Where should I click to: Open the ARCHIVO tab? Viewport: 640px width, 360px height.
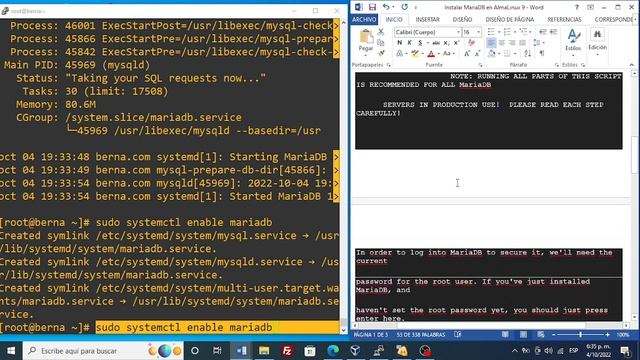click(x=364, y=19)
